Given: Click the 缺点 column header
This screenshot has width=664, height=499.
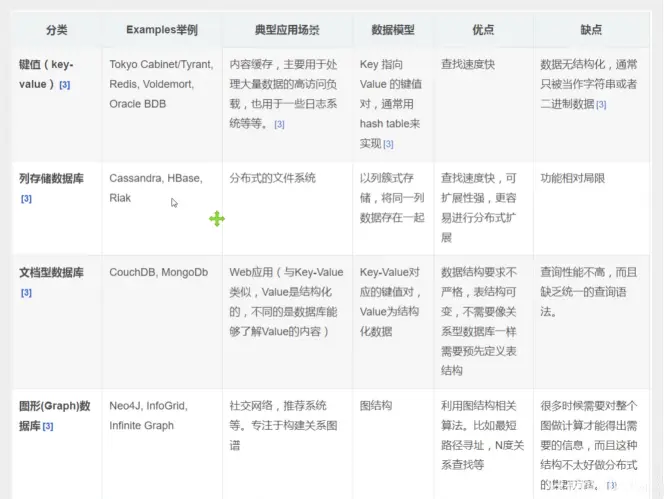Looking at the screenshot, I should pos(591,30).
